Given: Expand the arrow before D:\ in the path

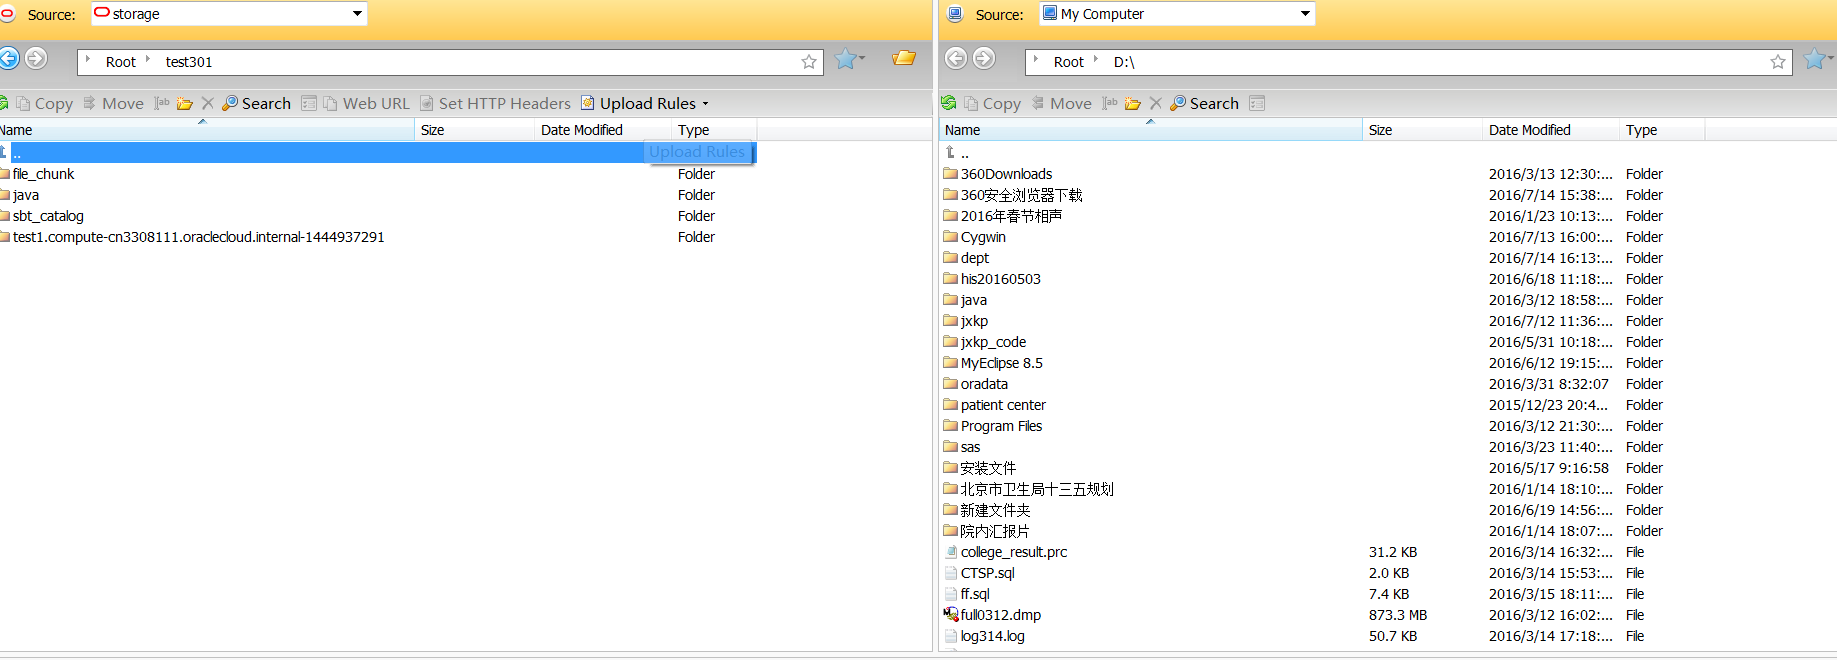Looking at the screenshot, I should (x=1096, y=61).
